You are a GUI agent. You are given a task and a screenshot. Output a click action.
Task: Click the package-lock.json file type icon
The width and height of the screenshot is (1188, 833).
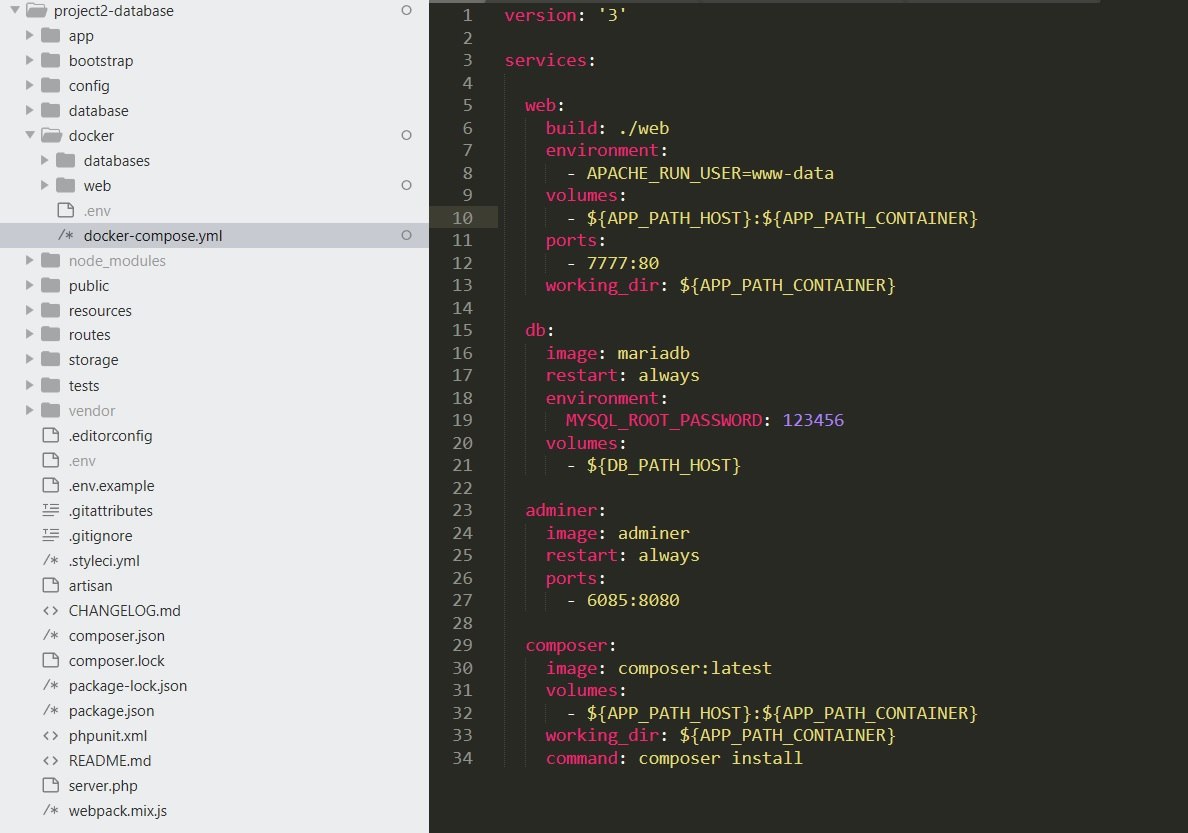click(x=51, y=686)
